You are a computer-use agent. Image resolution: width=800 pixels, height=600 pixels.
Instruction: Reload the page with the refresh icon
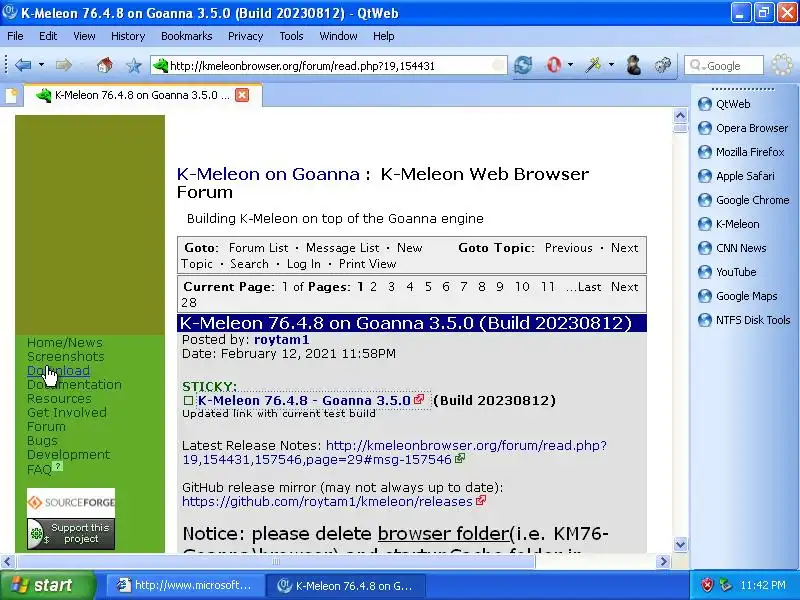[x=523, y=65]
